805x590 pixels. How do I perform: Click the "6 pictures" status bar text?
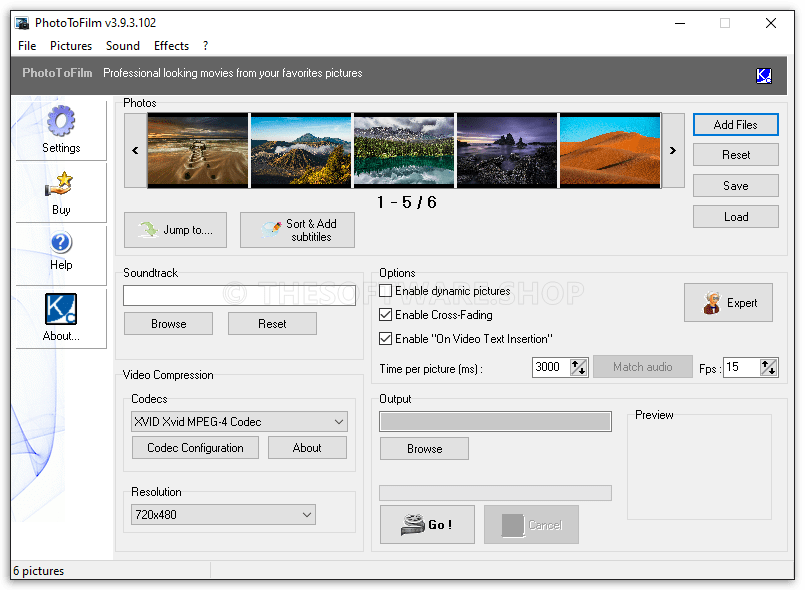click(x=39, y=571)
